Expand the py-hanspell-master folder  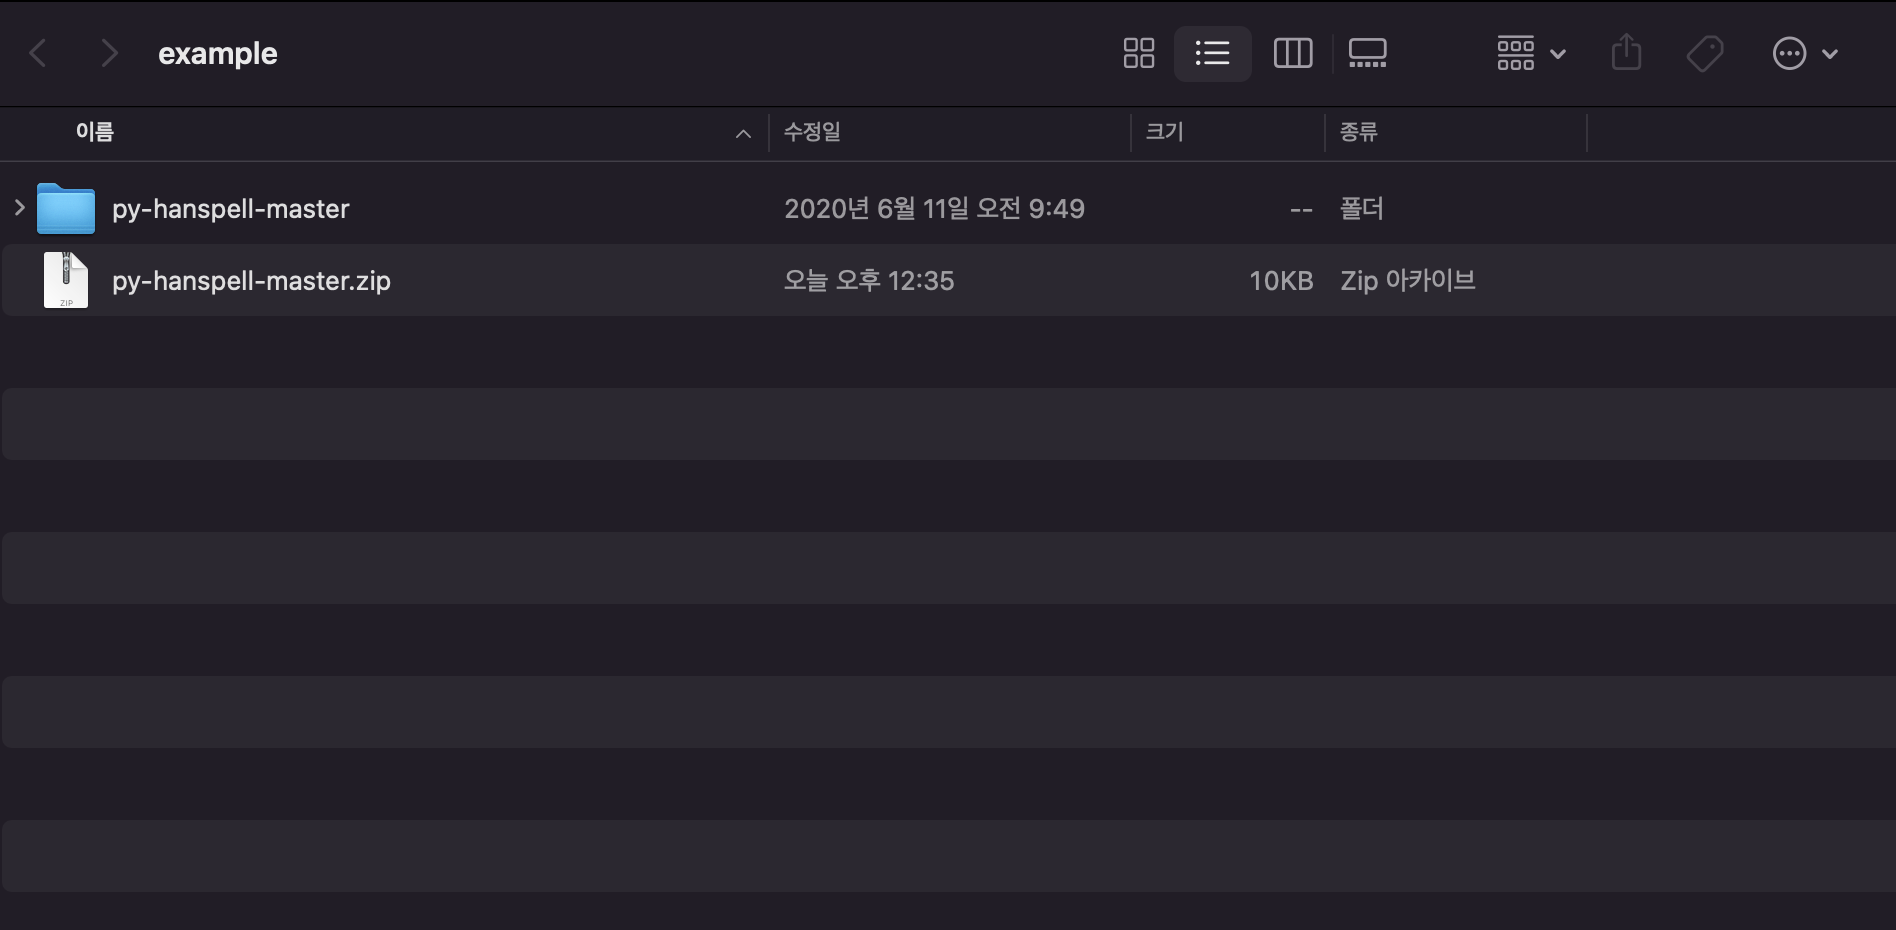pos(19,208)
